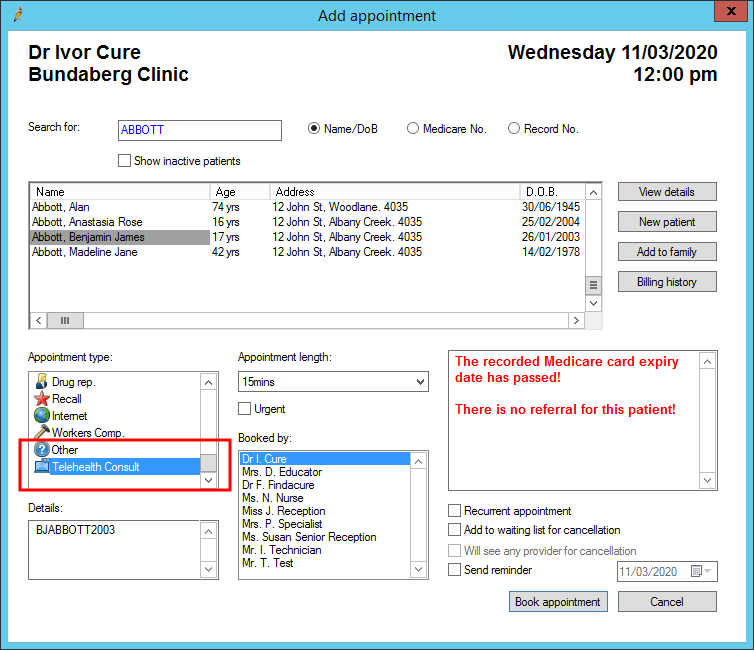Toggle Recurrent appointment checkbox
This screenshot has width=754, height=650.
tap(456, 511)
